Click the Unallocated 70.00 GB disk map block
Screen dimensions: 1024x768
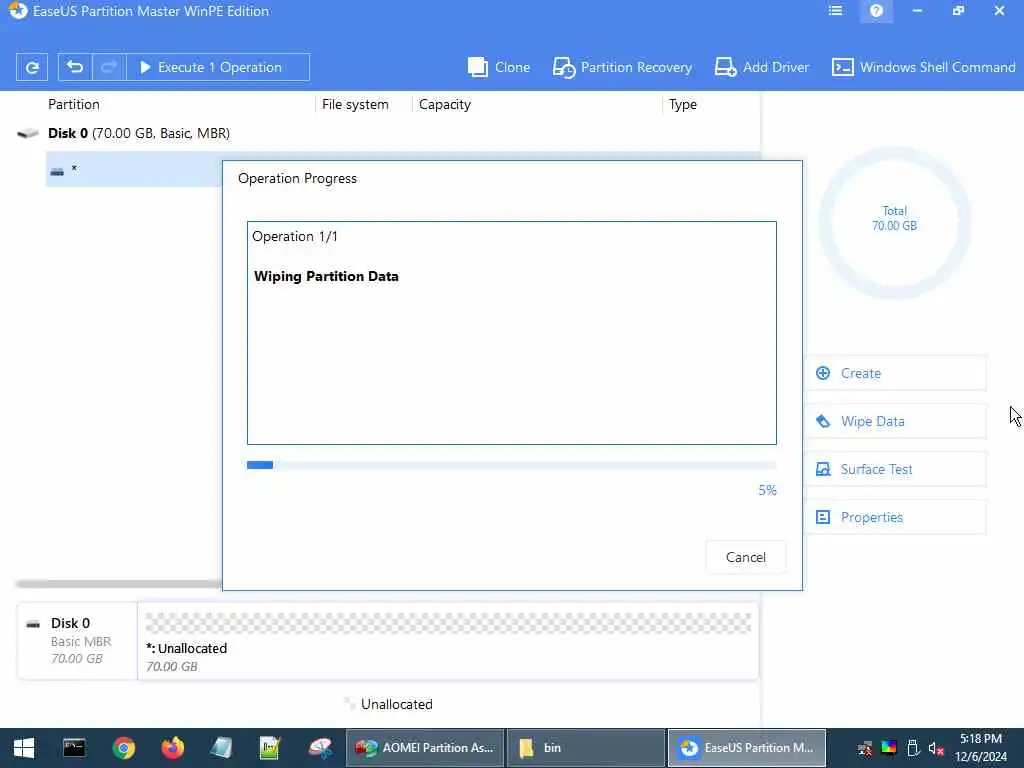click(x=448, y=641)
